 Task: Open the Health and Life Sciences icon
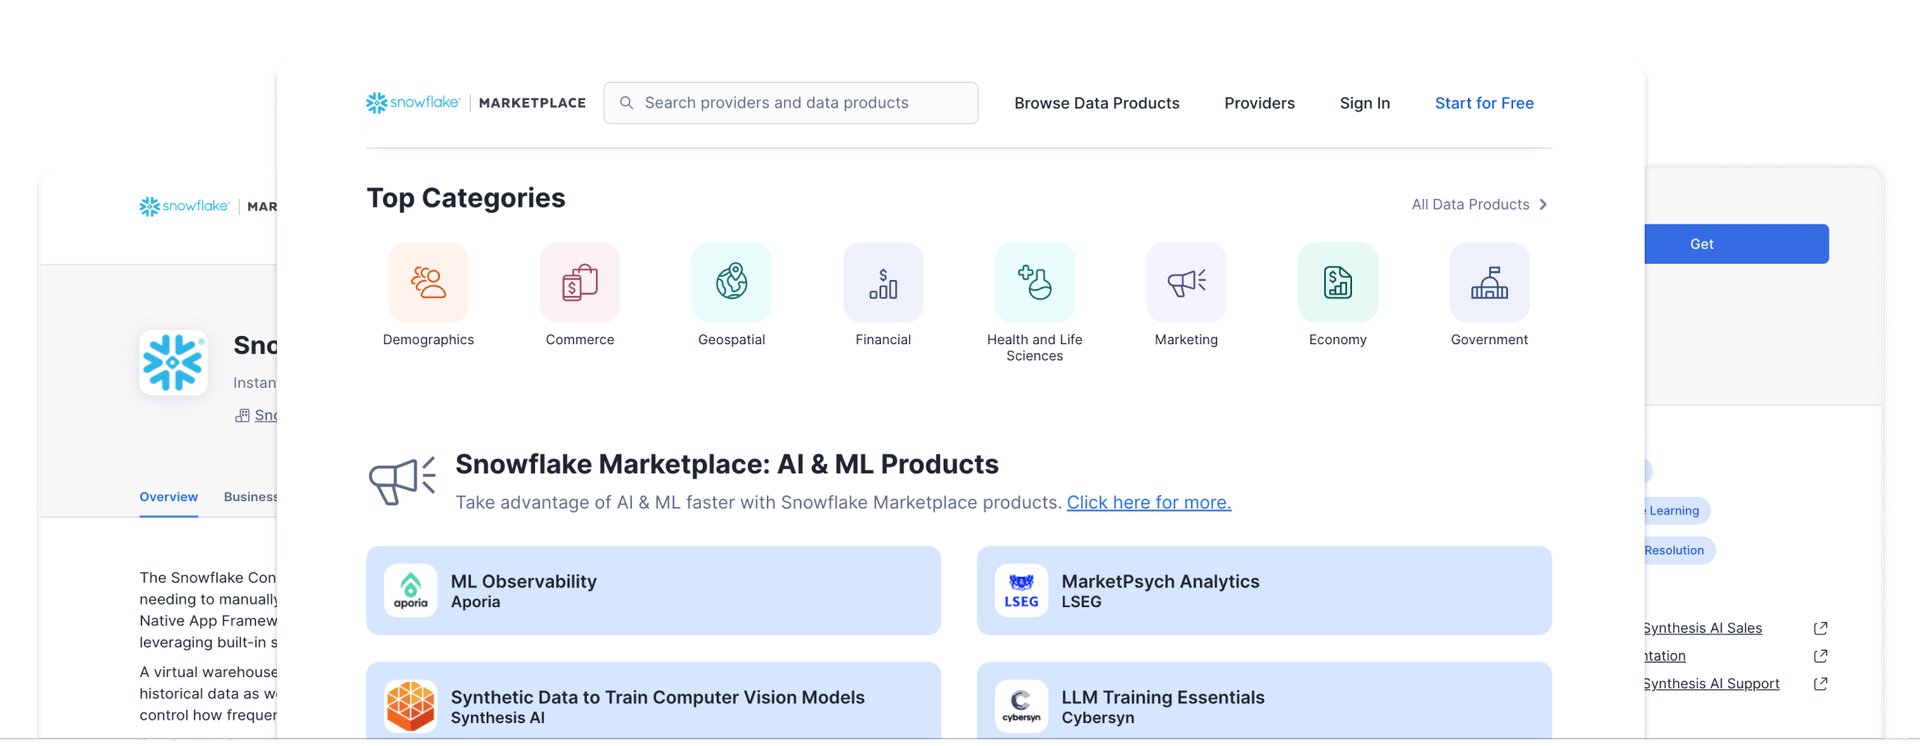[1035, 282]
